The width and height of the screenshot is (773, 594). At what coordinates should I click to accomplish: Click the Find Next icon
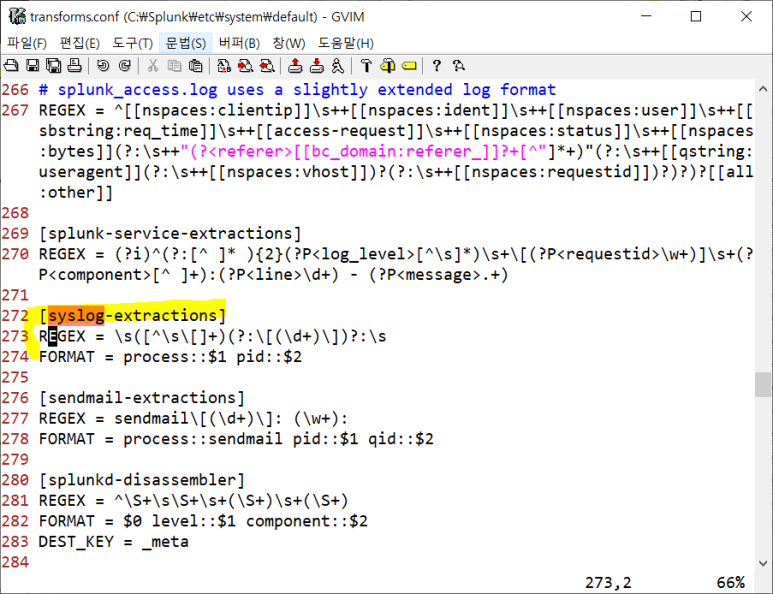tap(246, 66)
